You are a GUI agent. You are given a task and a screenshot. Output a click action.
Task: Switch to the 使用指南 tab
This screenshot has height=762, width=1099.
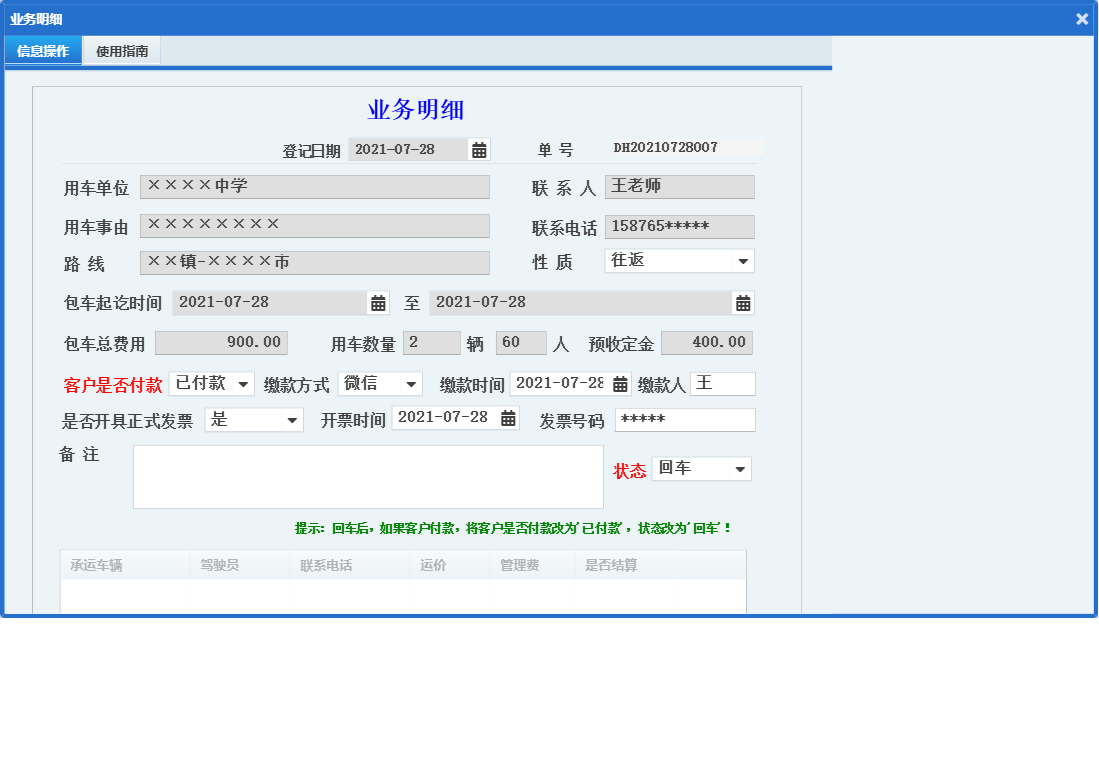point(121,49)
